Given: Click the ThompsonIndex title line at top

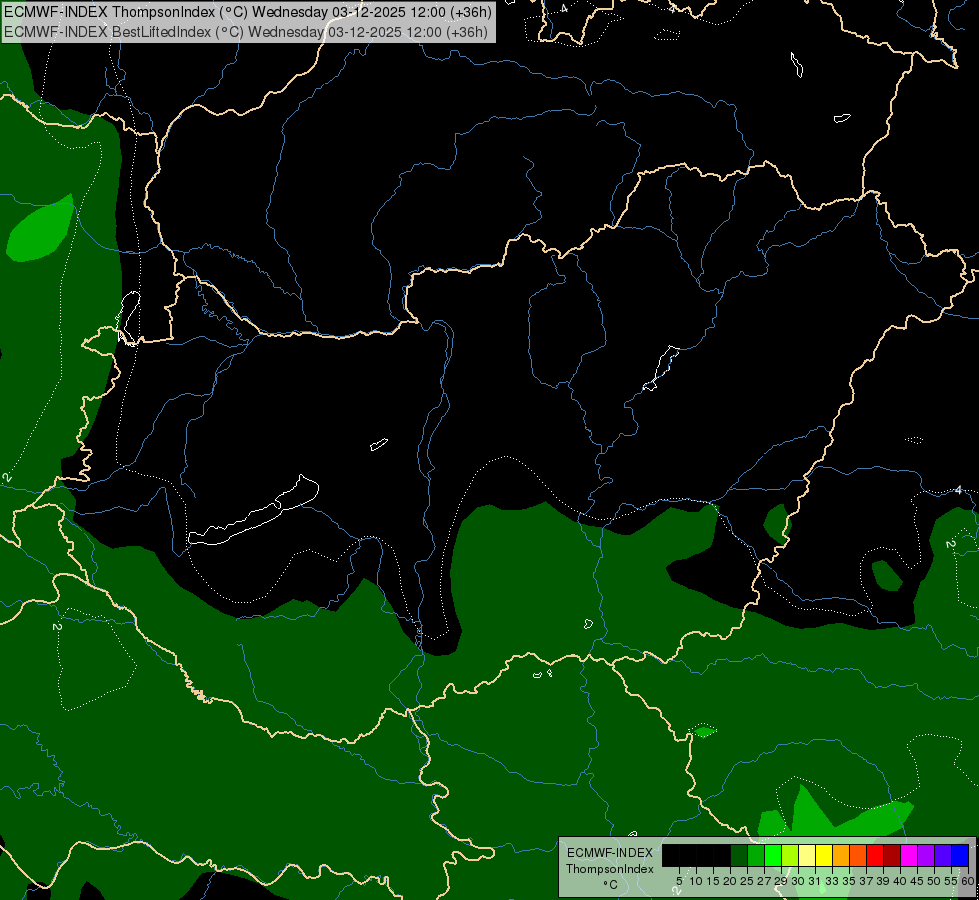Looking at the screenshot, I should [248, 12].
